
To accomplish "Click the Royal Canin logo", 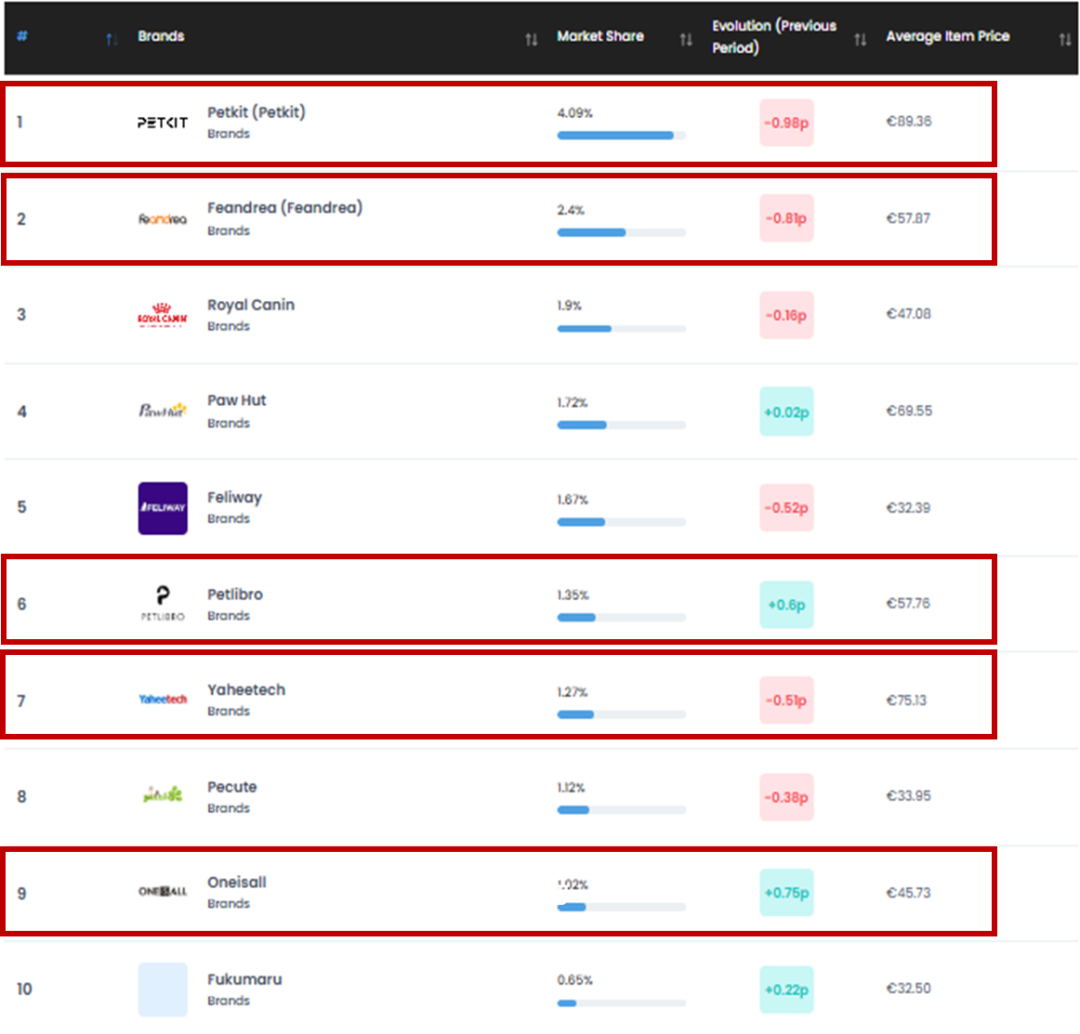I will tap(162, 315).
